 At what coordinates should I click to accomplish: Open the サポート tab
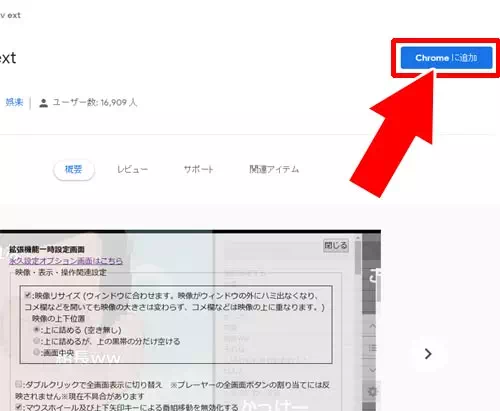coord(199,169)
